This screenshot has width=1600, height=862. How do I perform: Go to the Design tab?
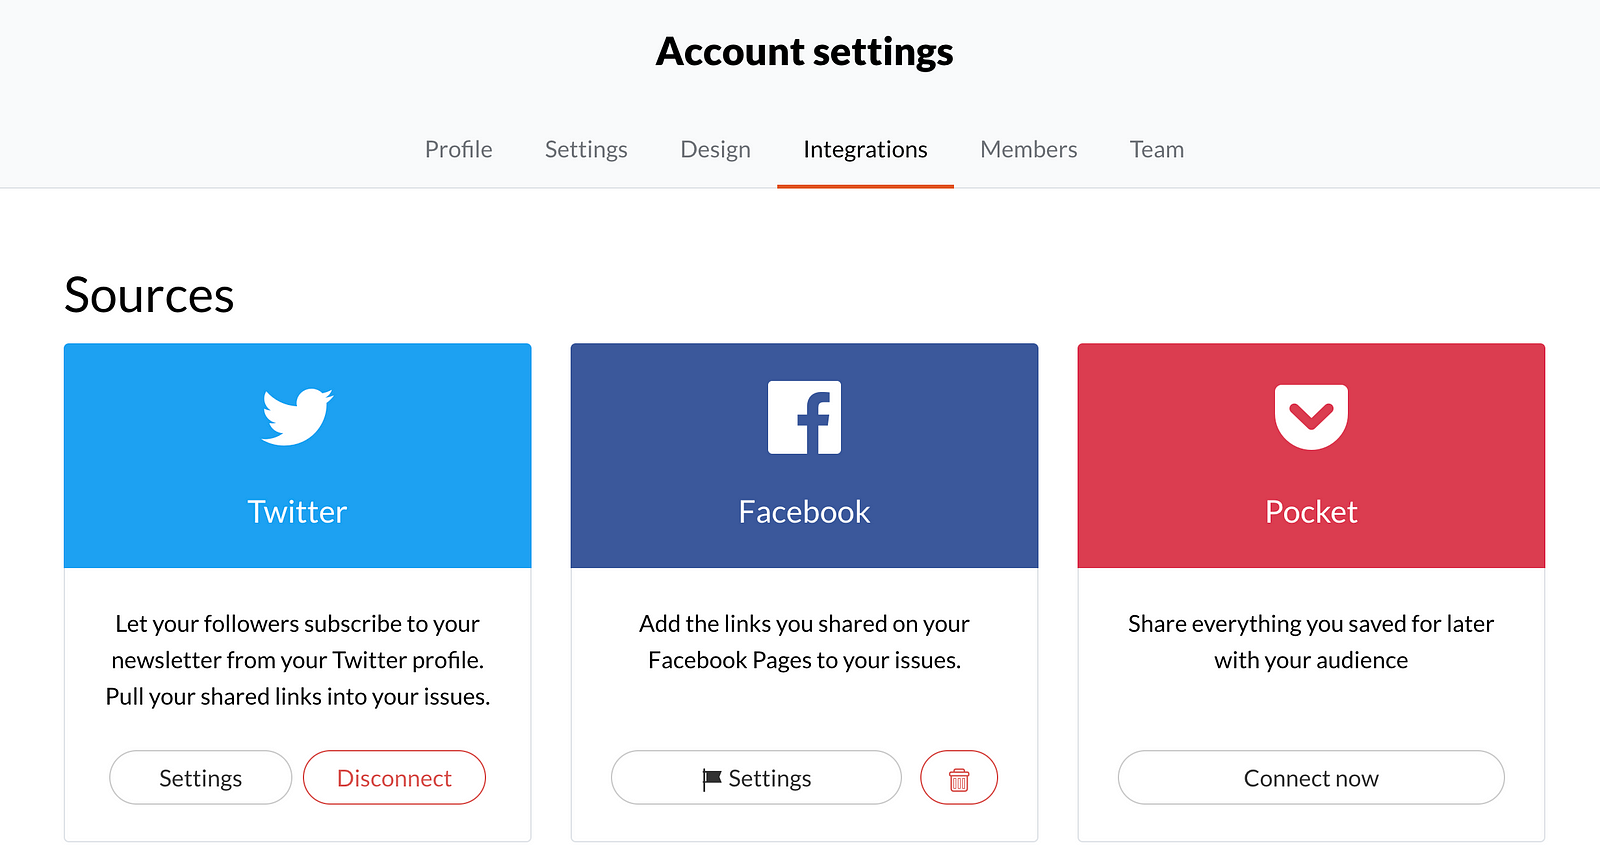[x=715, y=150]
